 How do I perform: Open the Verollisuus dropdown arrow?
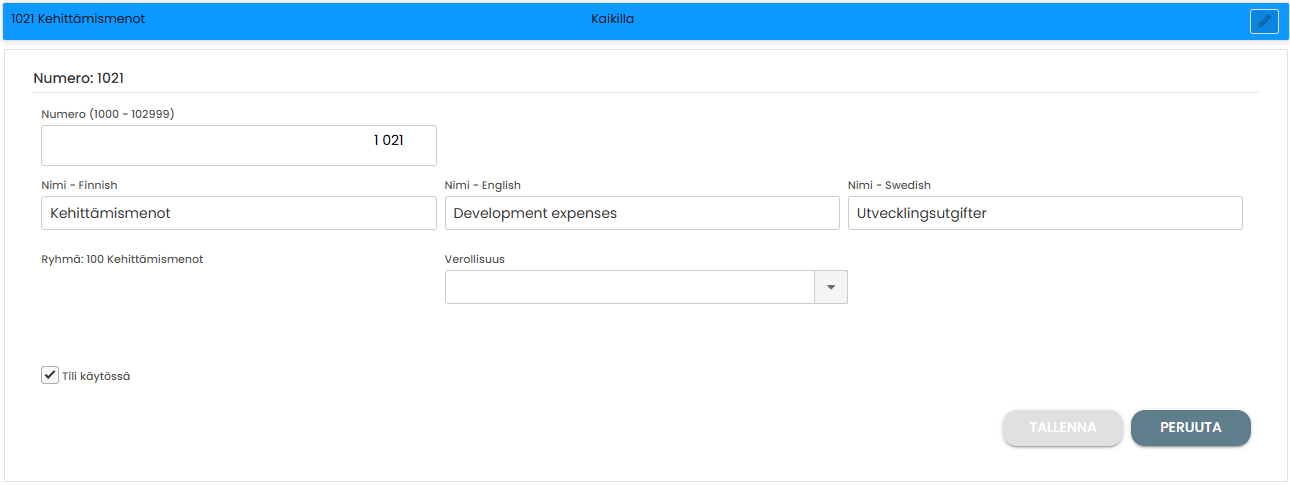tap(831, 287)
